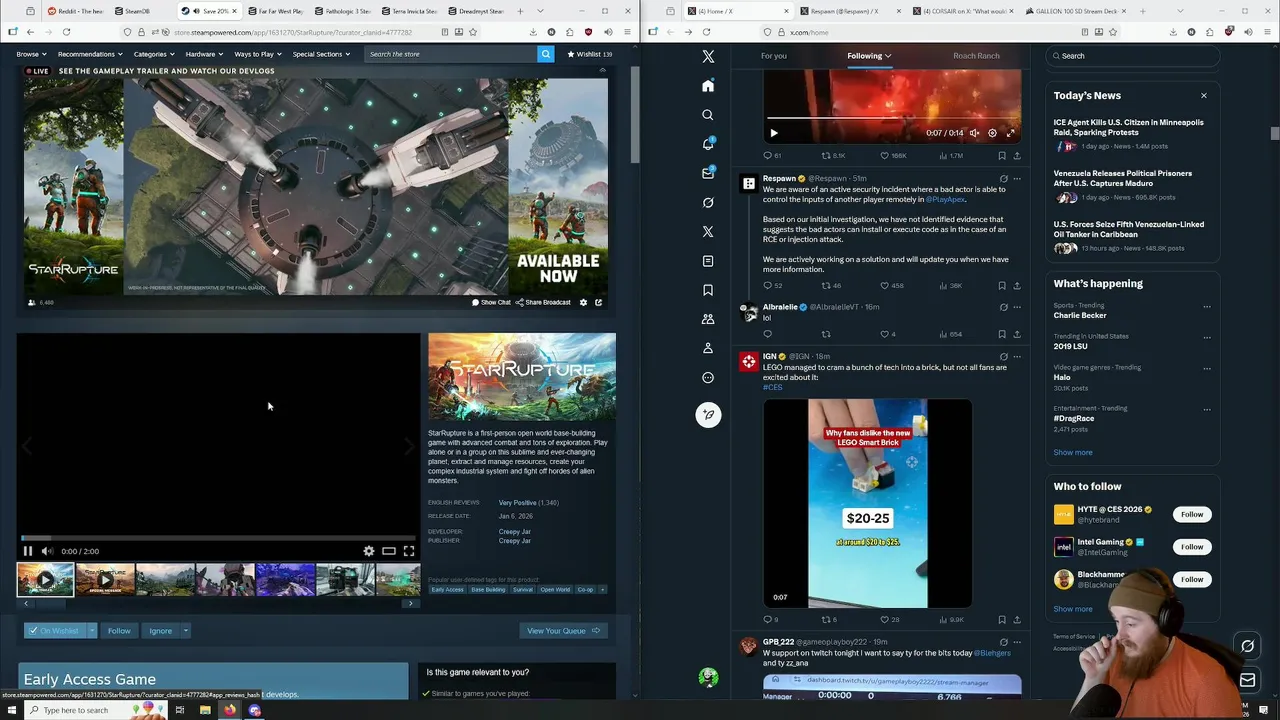
Task: Click Share Broadcast on Steam page
Action: 543,302
